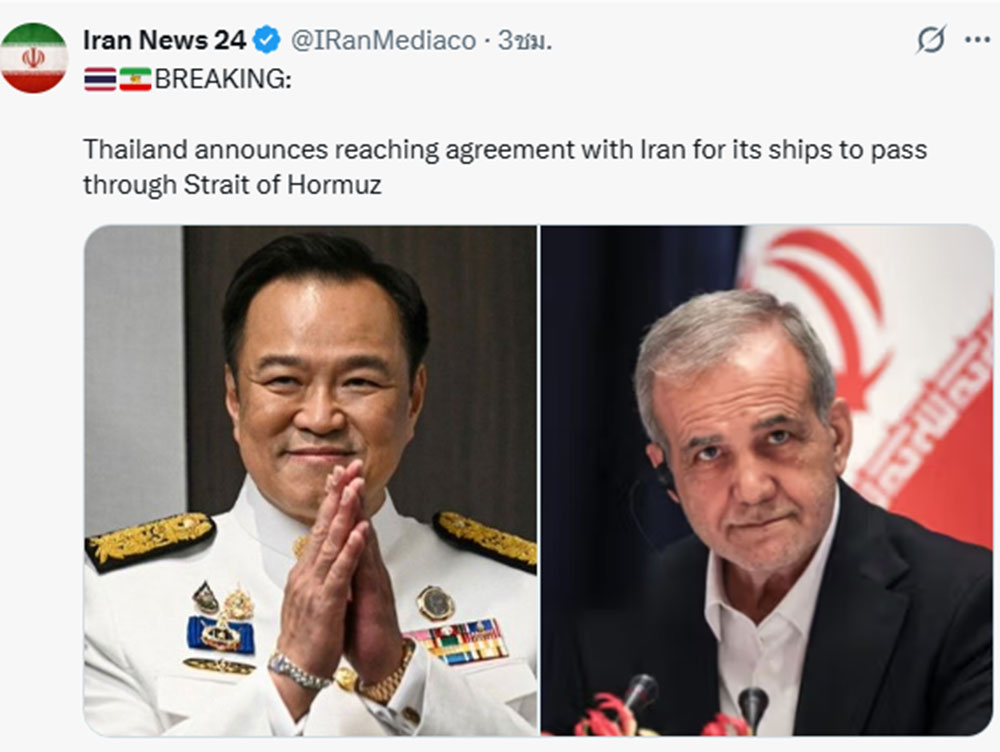This screenshot has width=1000, height=752.
Task: Click the "through Strait of Hormuz" text line
Action: [232, 185]
